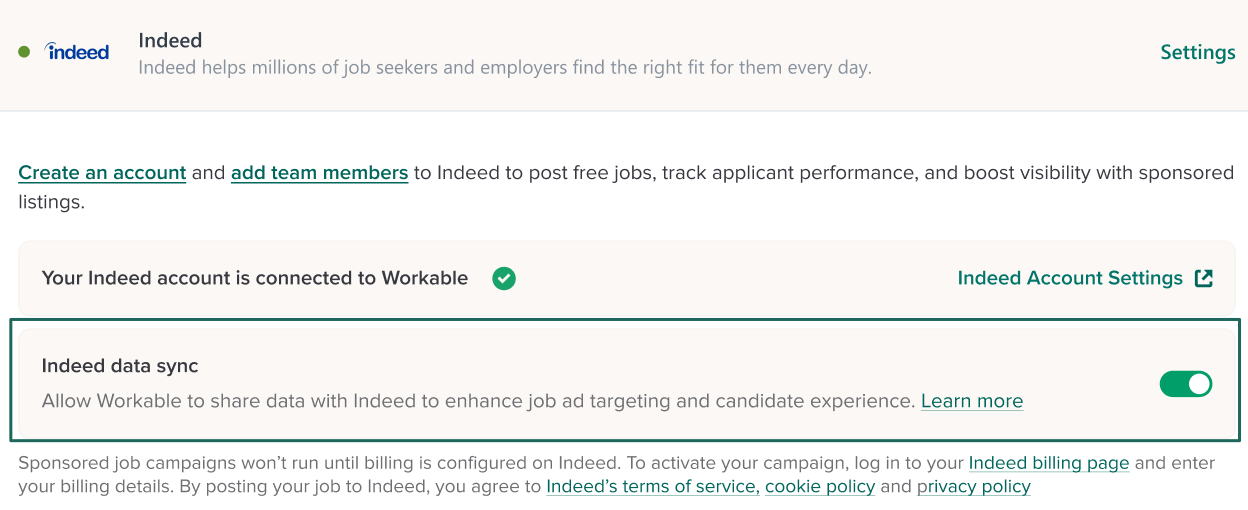Click the Indeed logo icon
Screen dimensions: 1248x510
click(78, 52)
